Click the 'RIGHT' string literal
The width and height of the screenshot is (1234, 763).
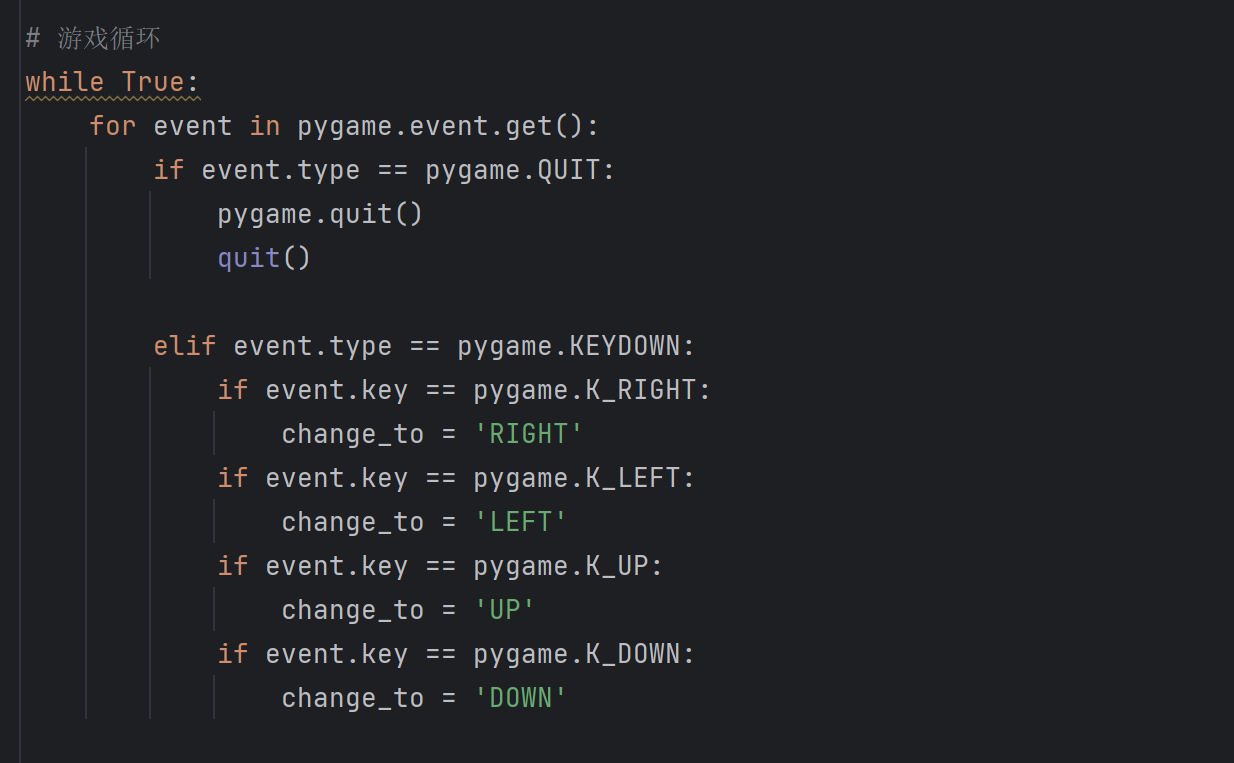tap(528, 434)
